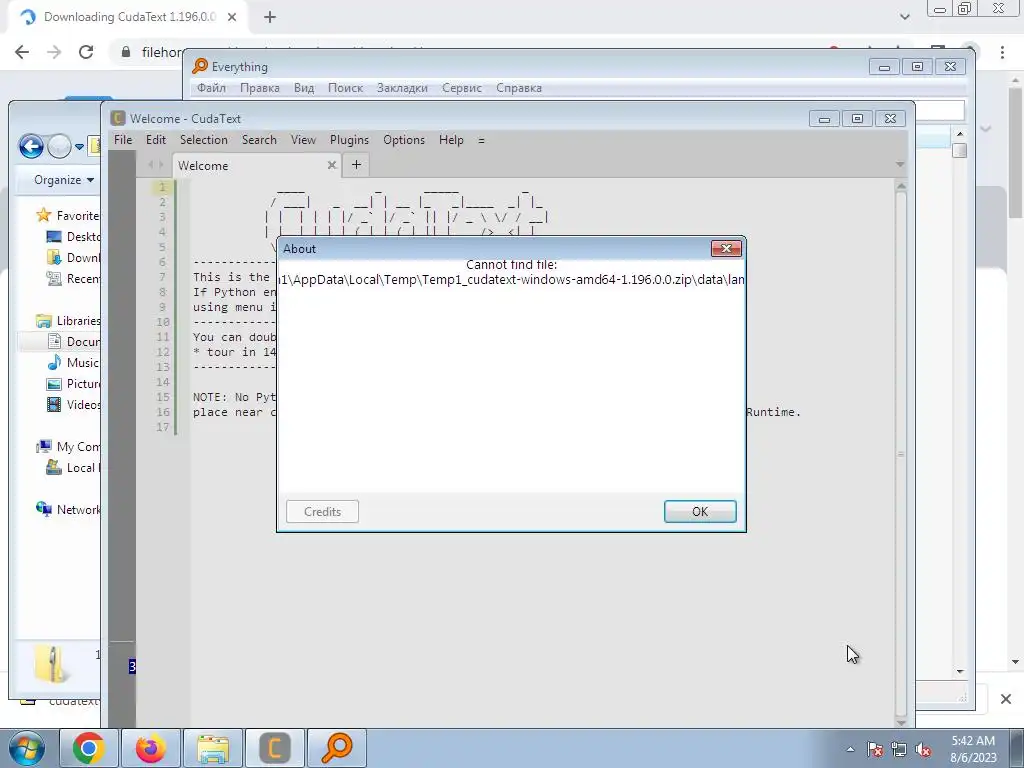
Task: Open Сервис menu in Everything window
Action: point(462,88)
